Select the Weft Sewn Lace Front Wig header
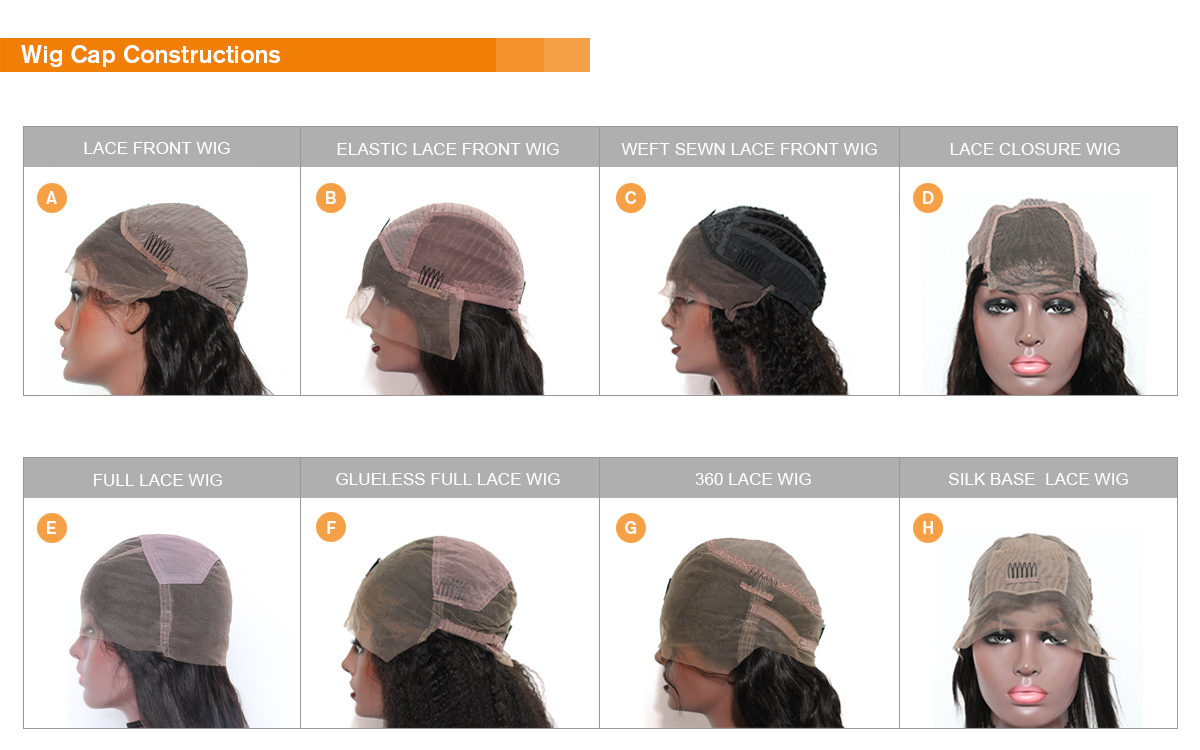Image resolution: width=1200 pixels, height=750 pixels. pos(749,147)
